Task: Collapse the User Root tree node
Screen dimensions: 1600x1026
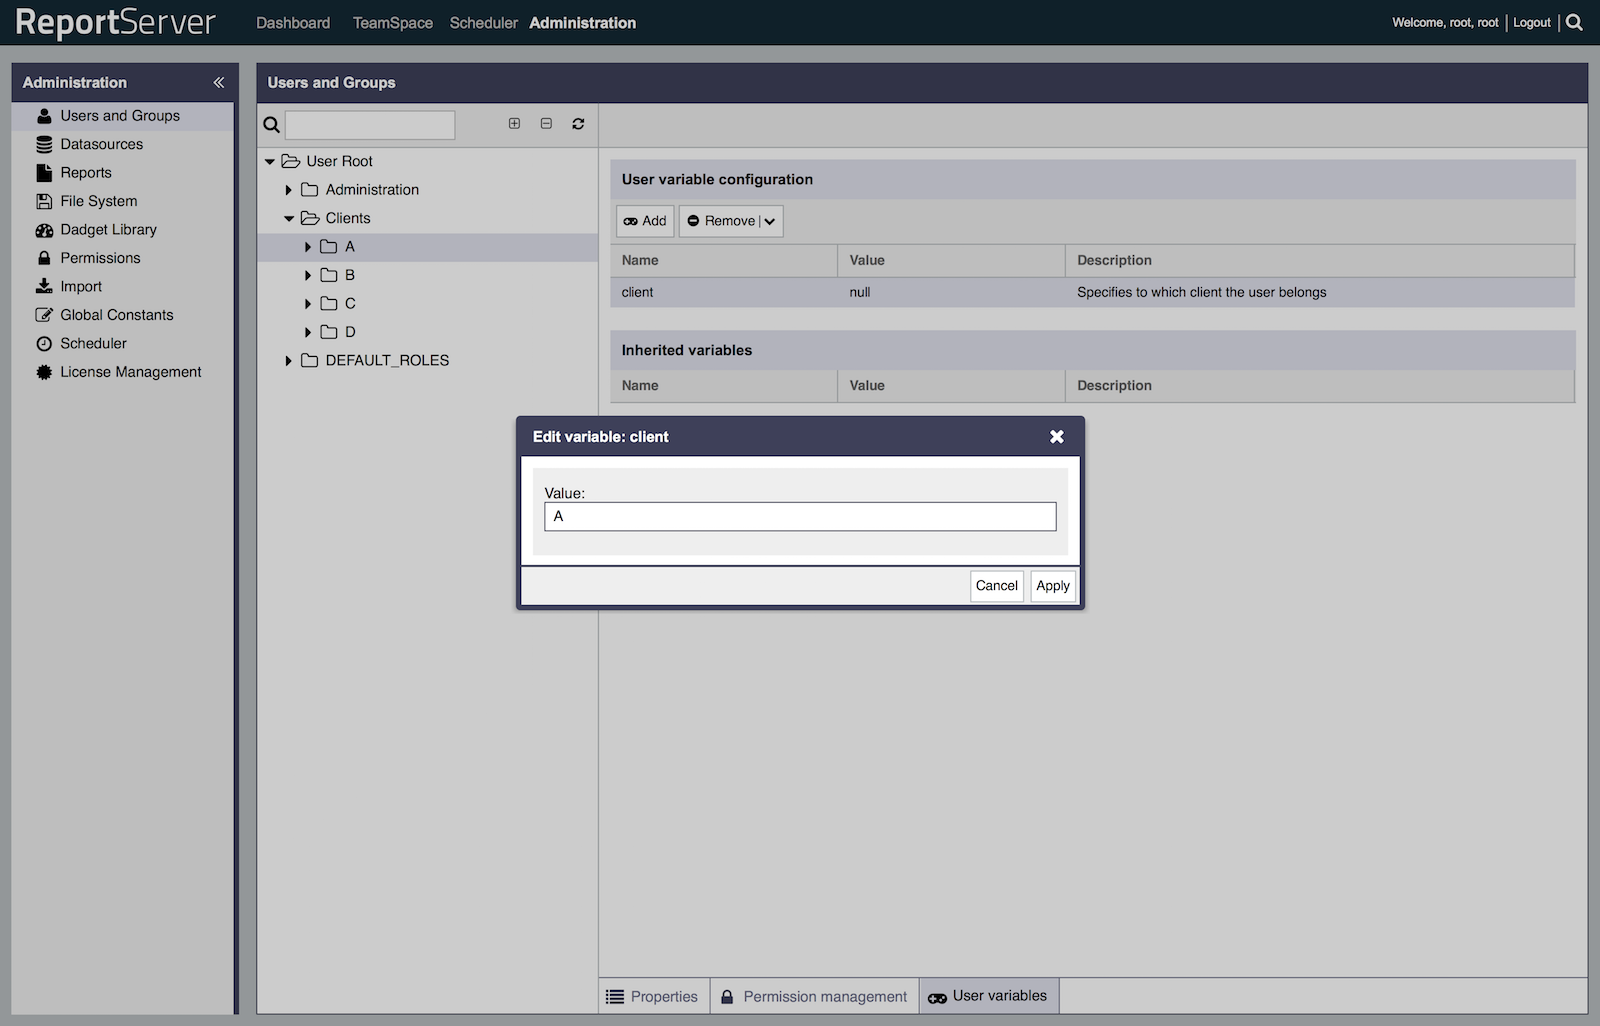Action: (270, 161)
